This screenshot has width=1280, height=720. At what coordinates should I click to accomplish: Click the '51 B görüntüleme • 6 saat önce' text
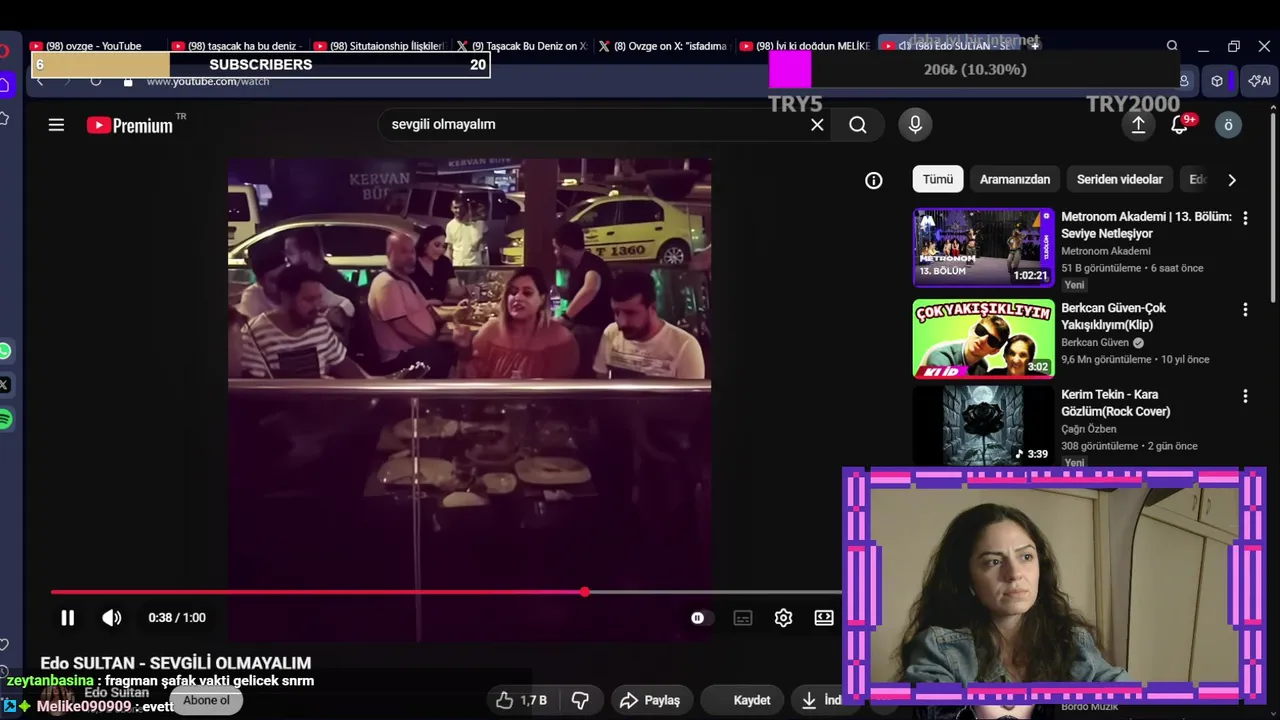pos(1132,268)
